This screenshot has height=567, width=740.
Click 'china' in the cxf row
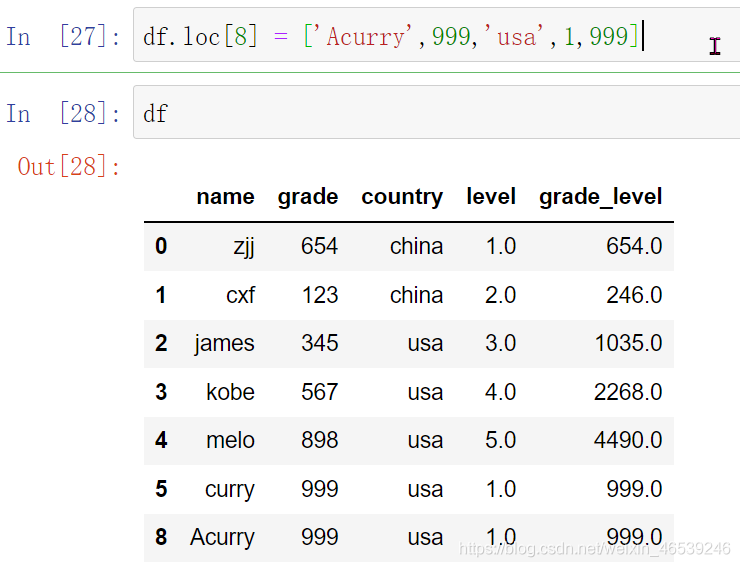point(417,296)
